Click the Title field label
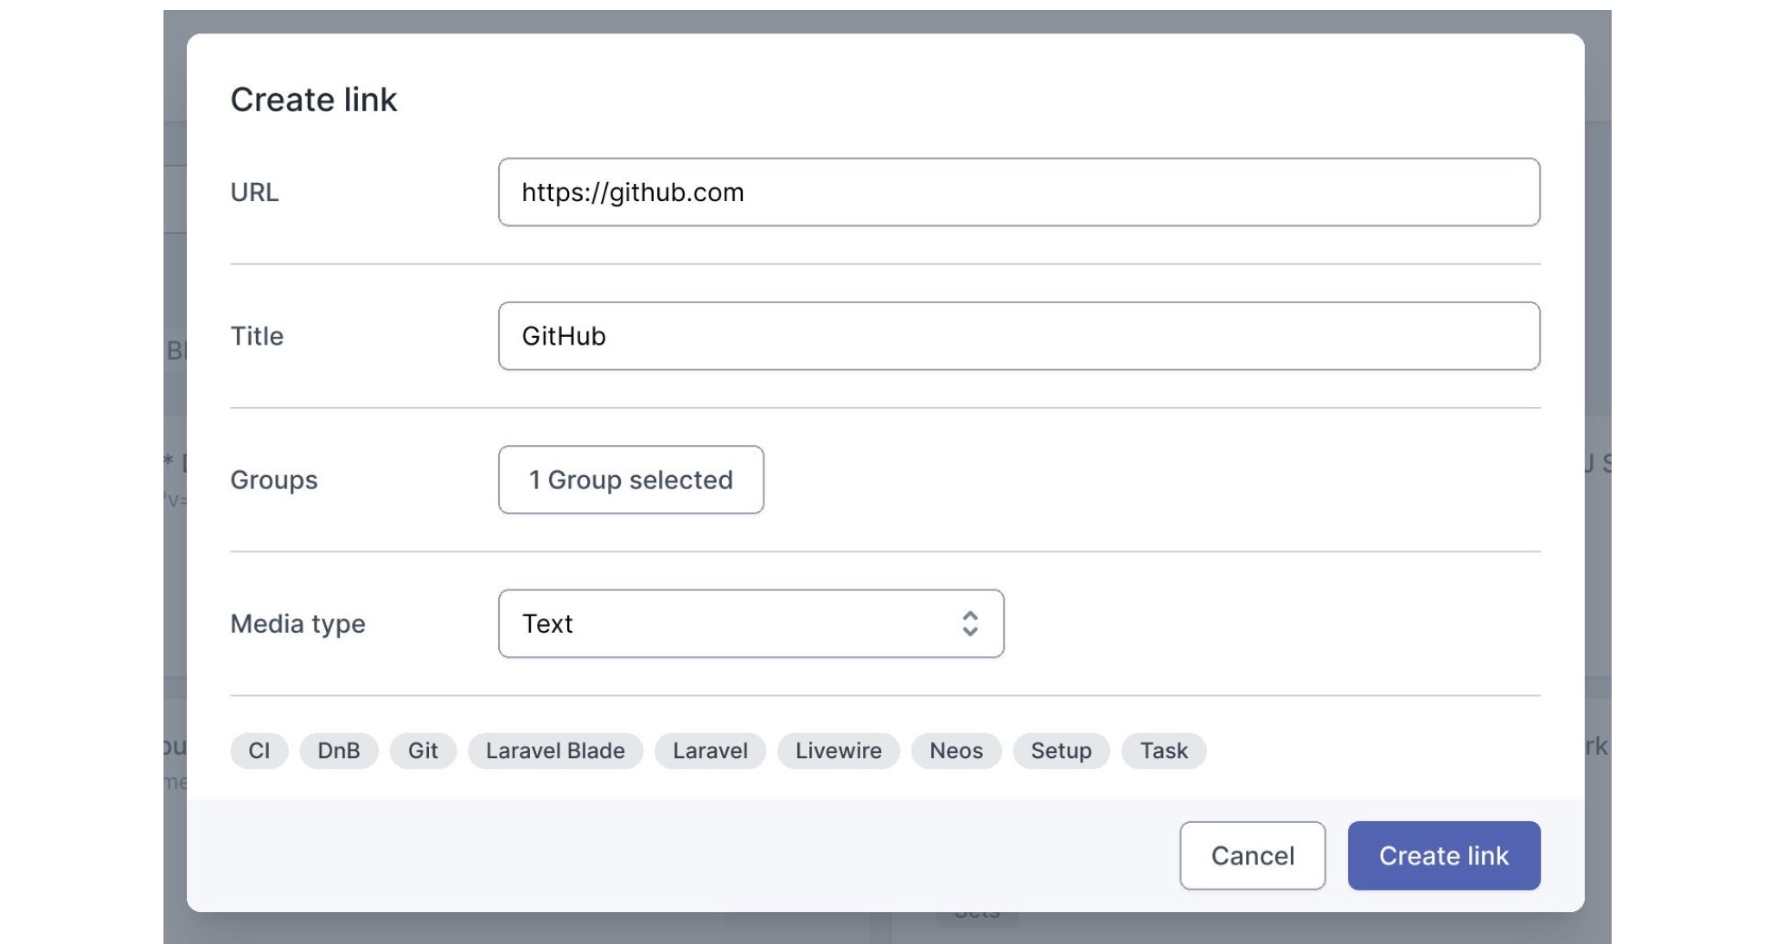This screenshot has height=952, width=1770. point(257,336)
